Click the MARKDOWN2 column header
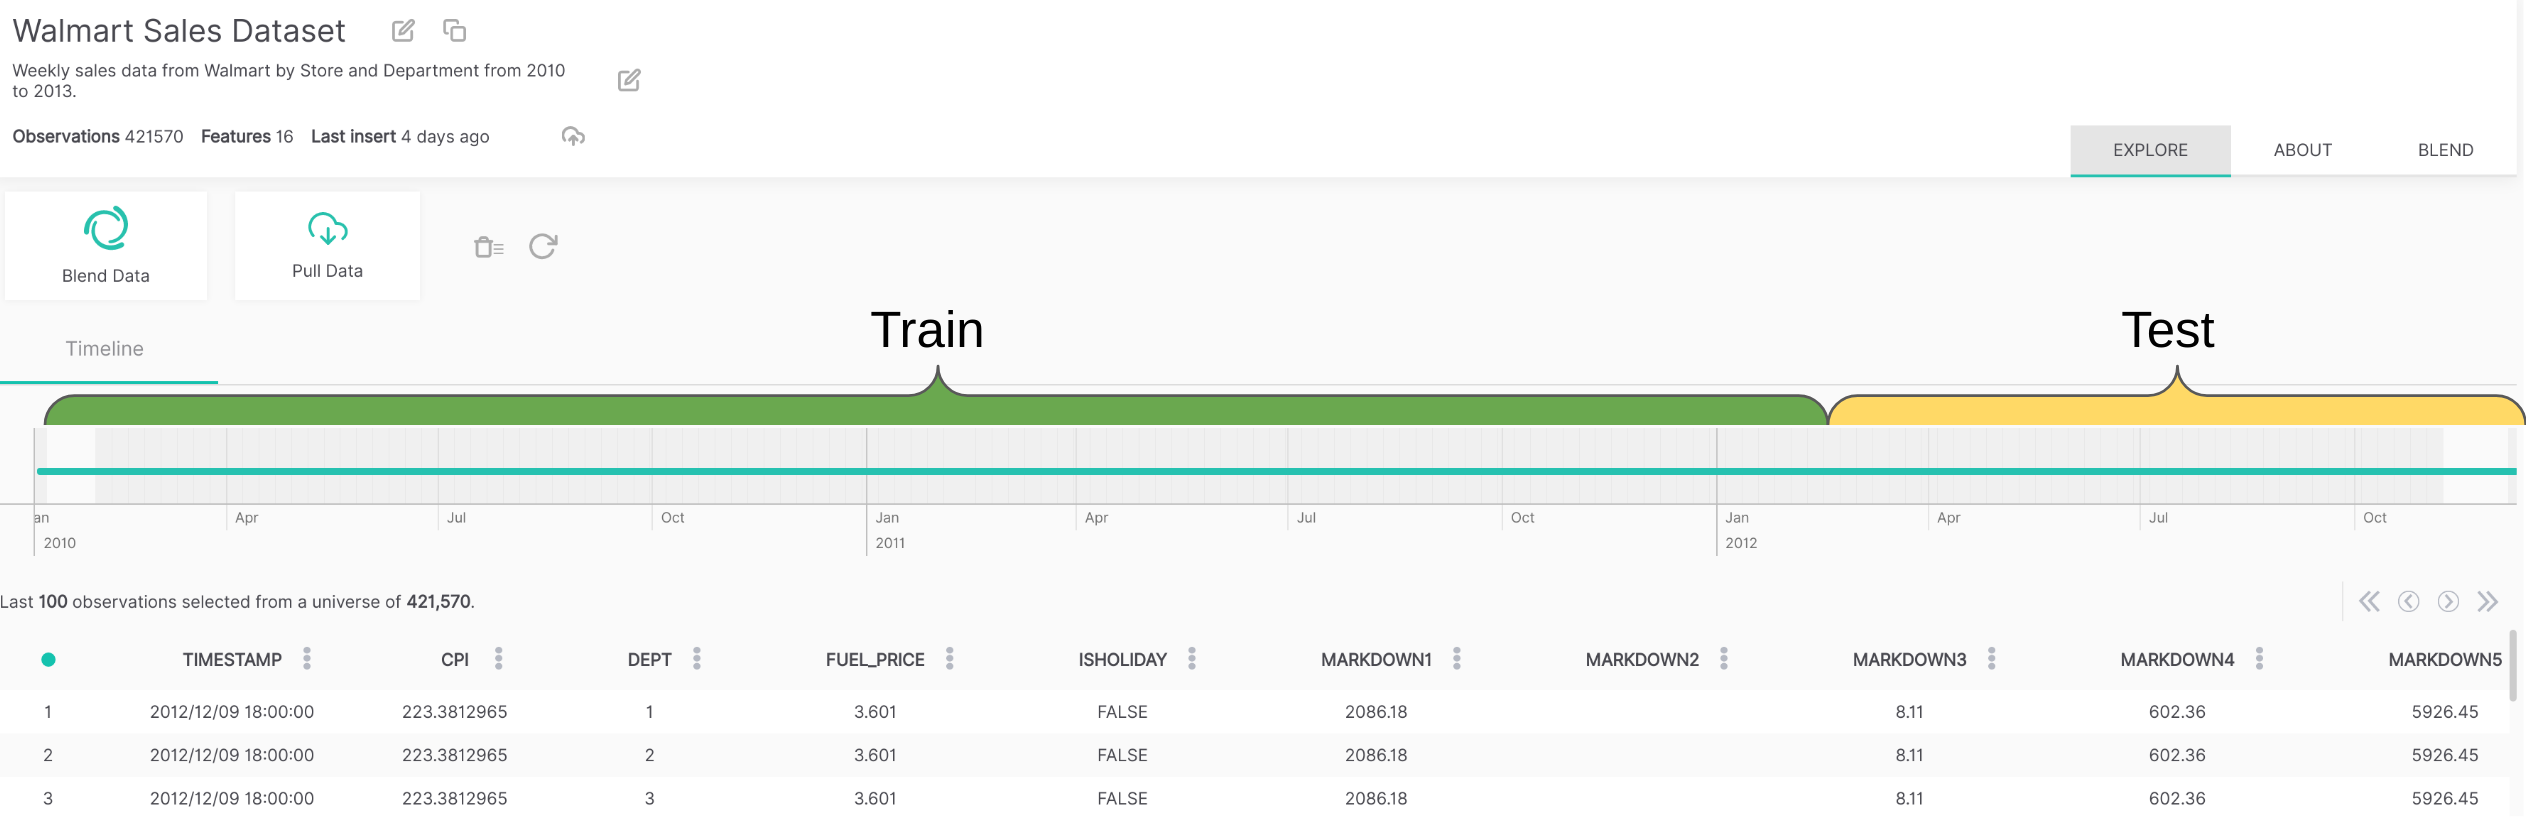Image resolution: width=2526 pixels, height=822 pixels. (x=1642, y=660)
